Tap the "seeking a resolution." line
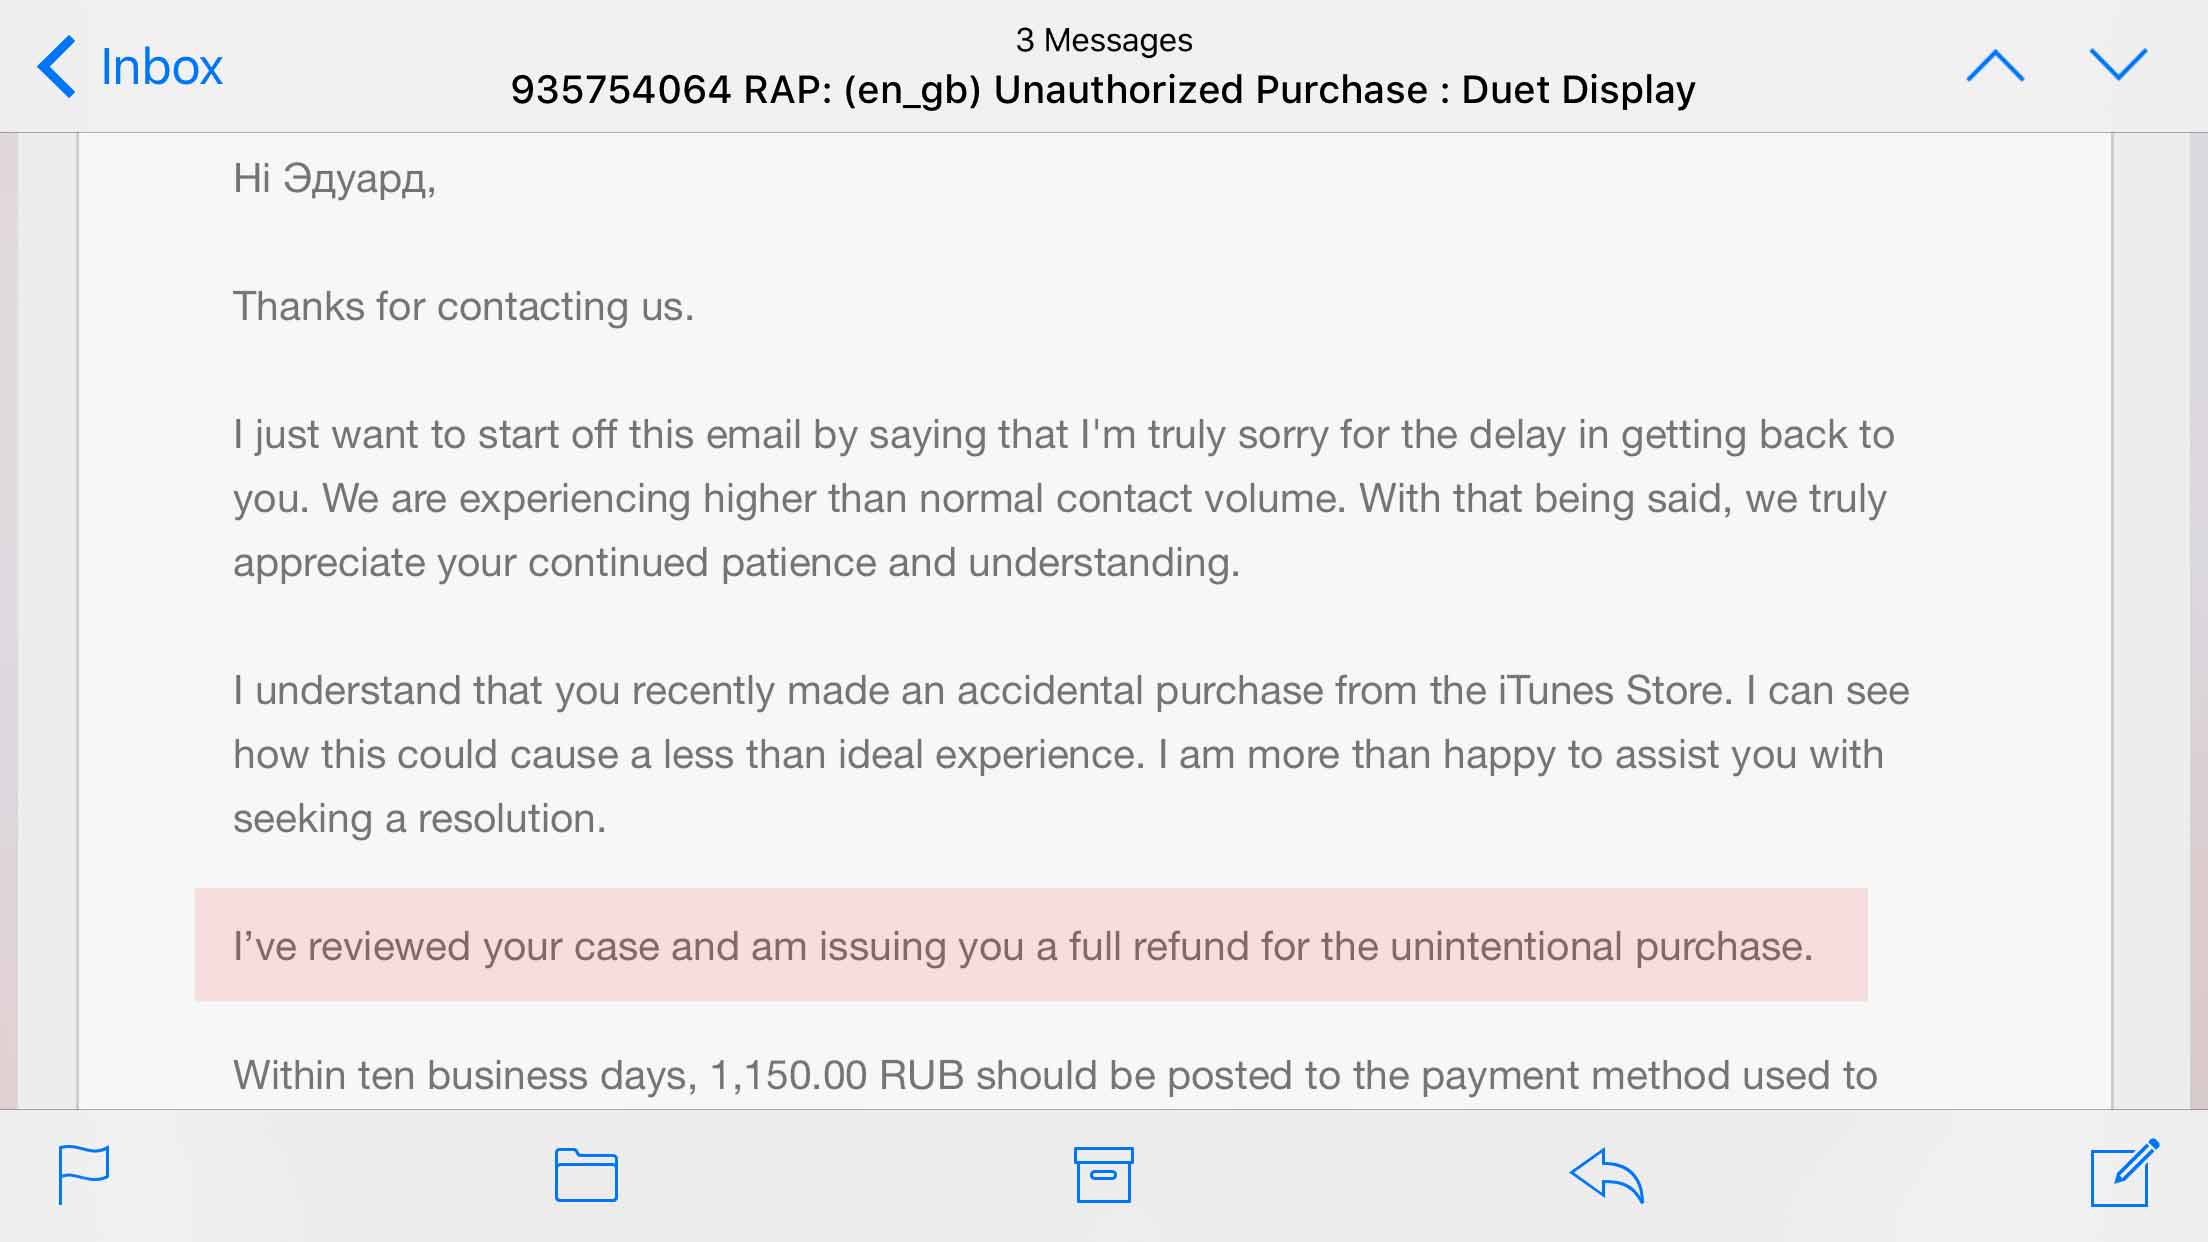Image resolution: width=2208 pixels, height=1242 pixels. pyautogui.click(x=419, y=819)
